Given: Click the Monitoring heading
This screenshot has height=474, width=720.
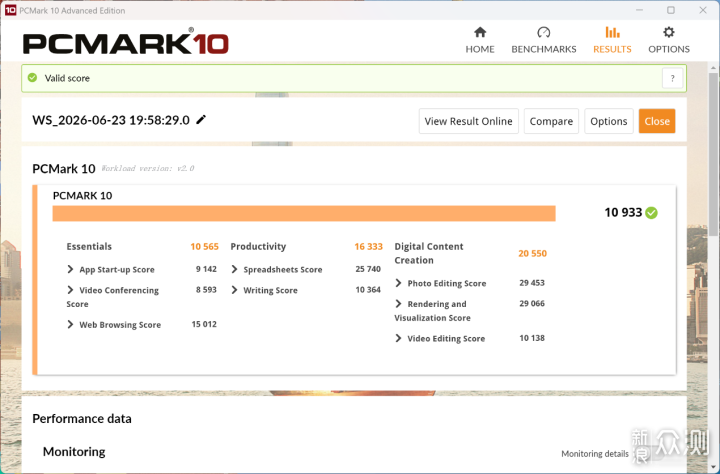Looking at the screenshot, I should tap(74, 452).
